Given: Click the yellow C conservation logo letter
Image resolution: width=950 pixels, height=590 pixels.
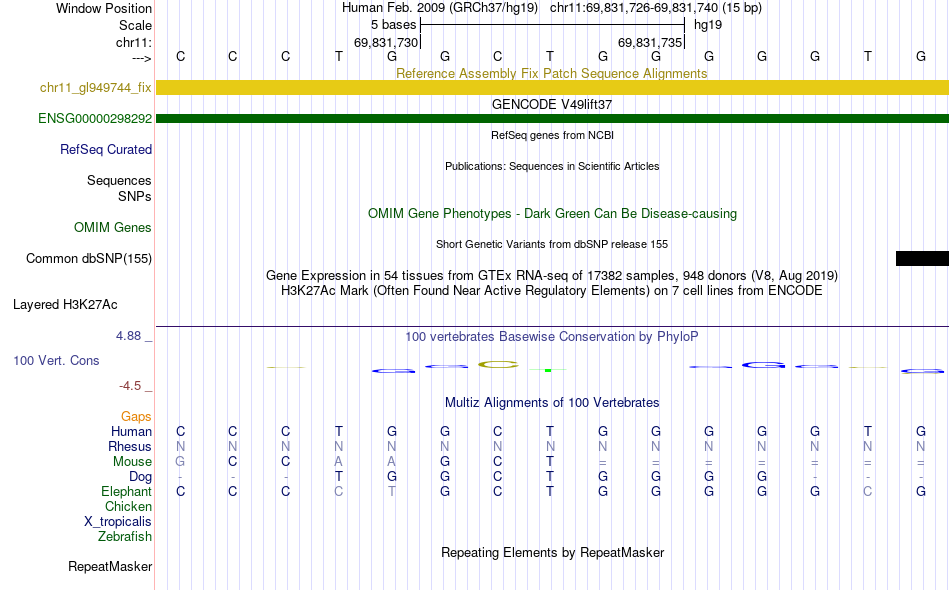Looking at the screenshot, I should coord(498,365).
